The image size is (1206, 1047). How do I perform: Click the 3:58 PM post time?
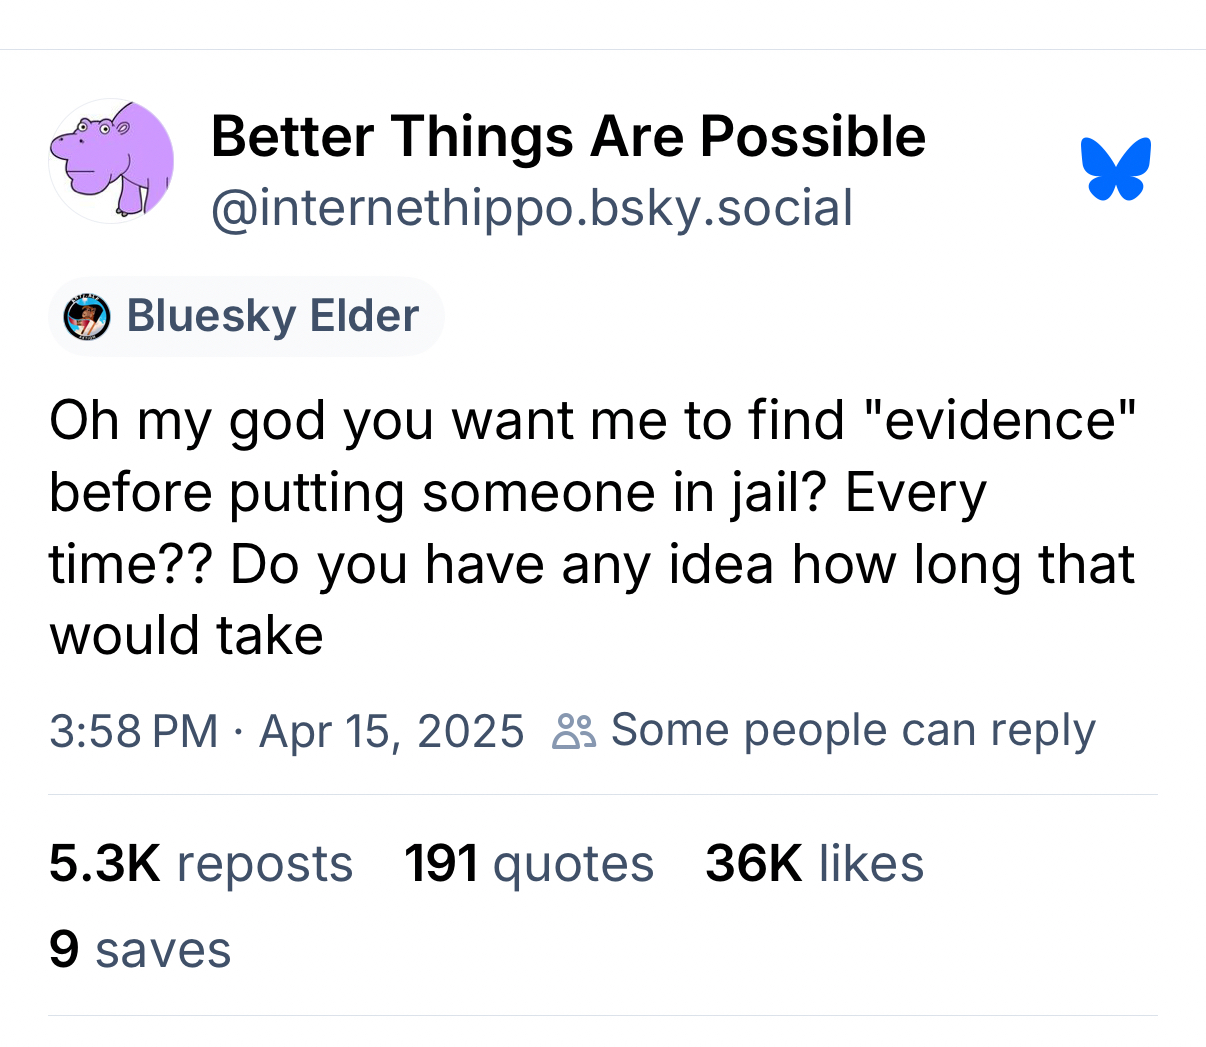click(x=133, y=731)
